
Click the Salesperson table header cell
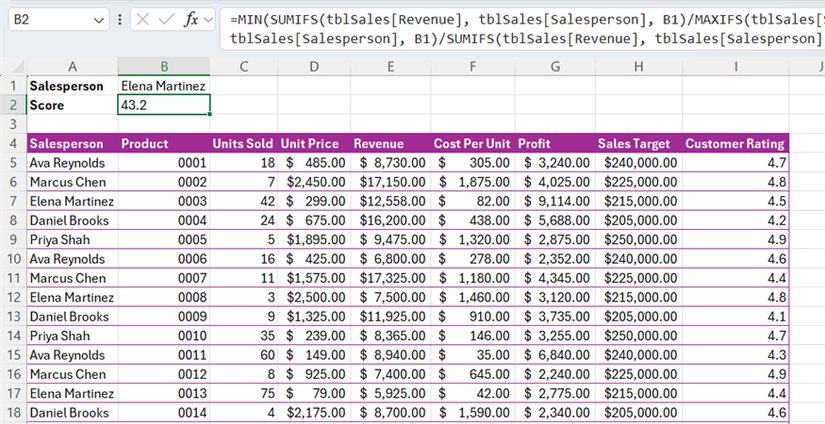click(x=73, y=144)
